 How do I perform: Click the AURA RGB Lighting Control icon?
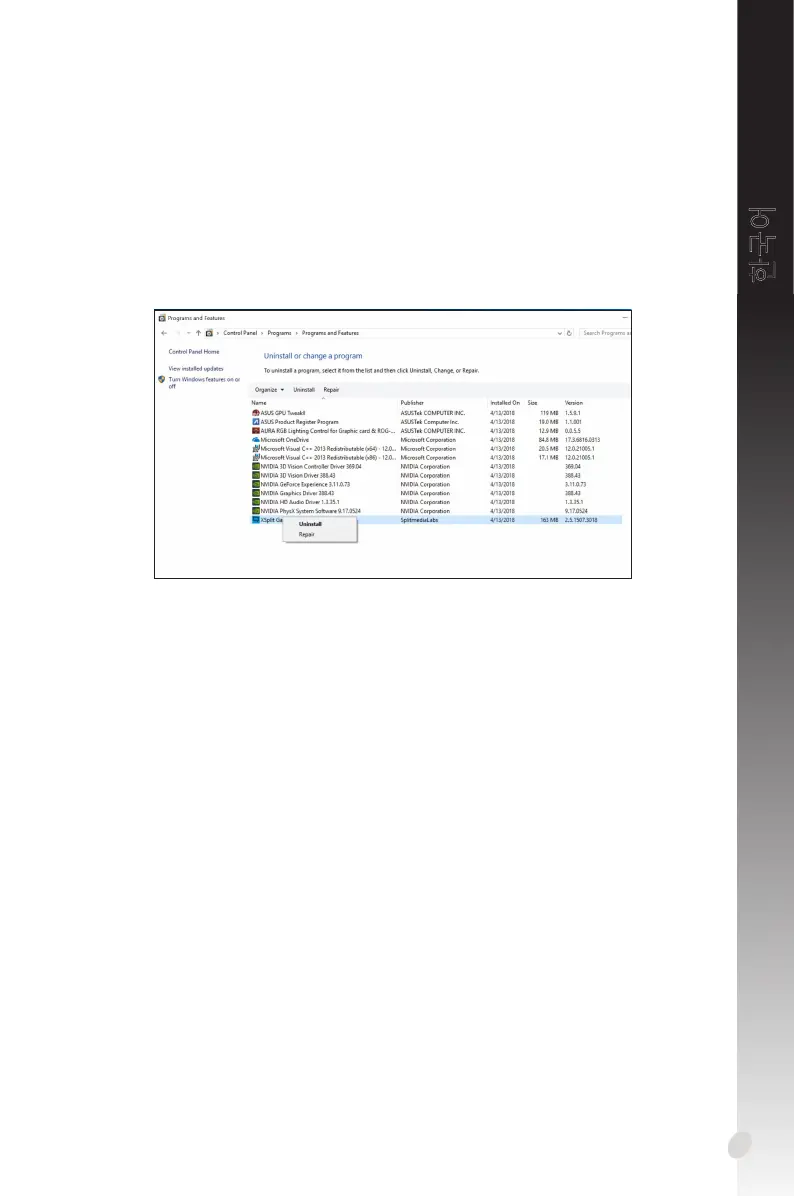click(256, 431)
